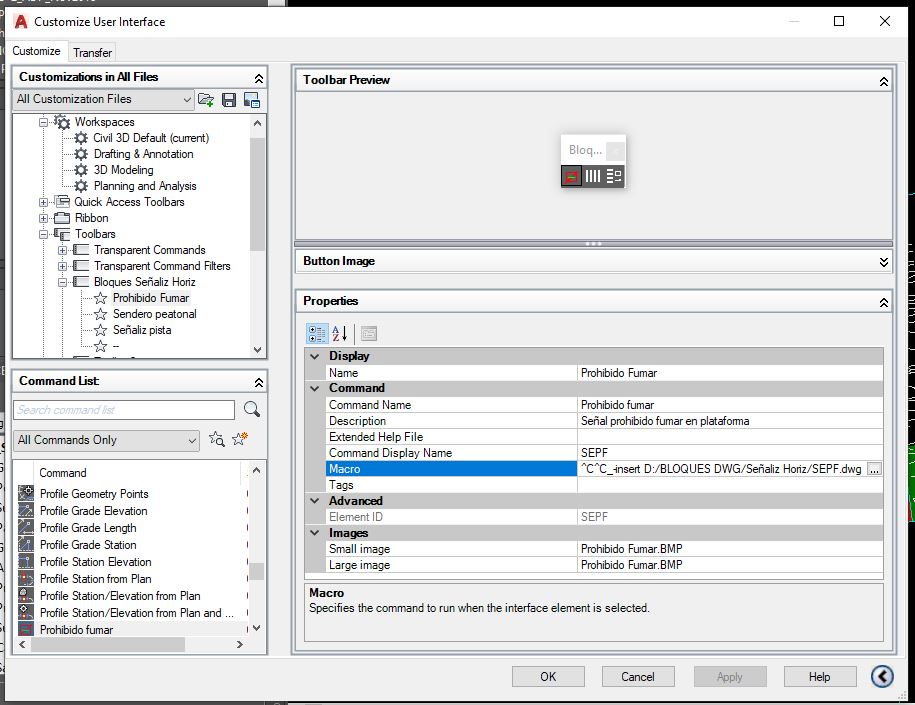Click the vertical bars icon in toolbar preview

592,176
